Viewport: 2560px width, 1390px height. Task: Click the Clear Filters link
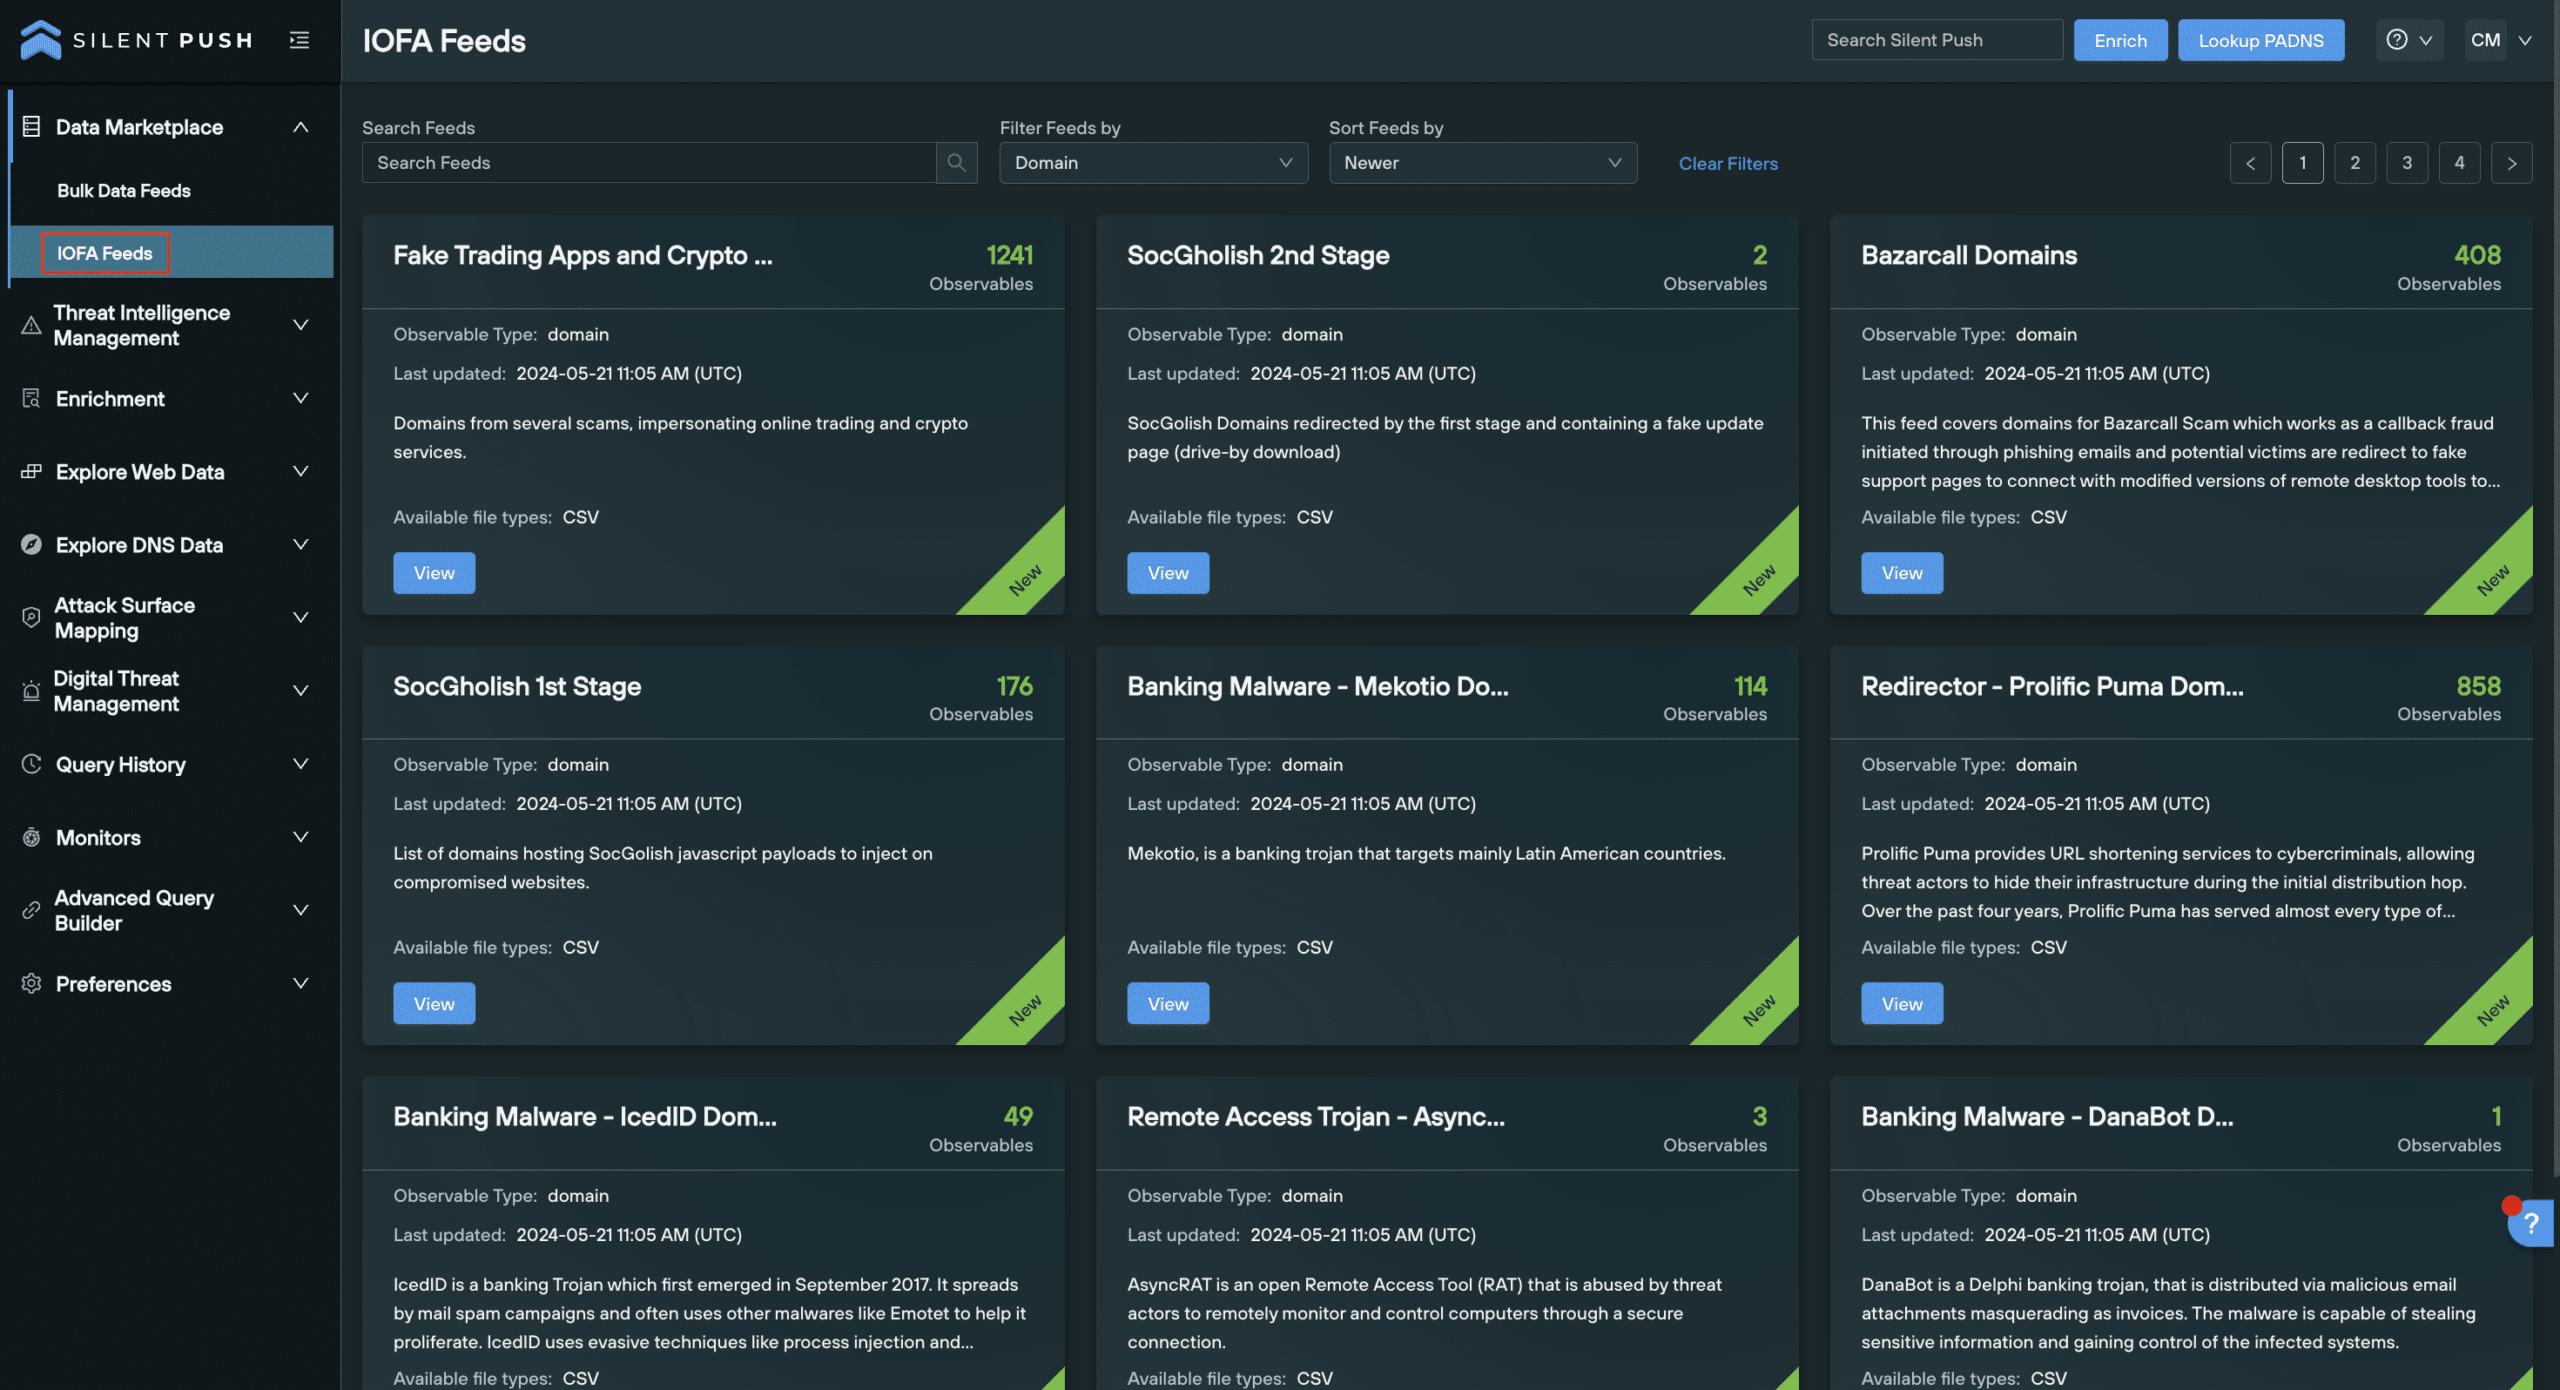[1728, 163]
